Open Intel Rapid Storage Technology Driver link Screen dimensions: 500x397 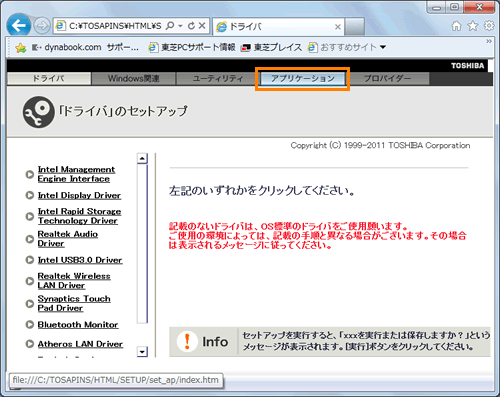point(79,216)
